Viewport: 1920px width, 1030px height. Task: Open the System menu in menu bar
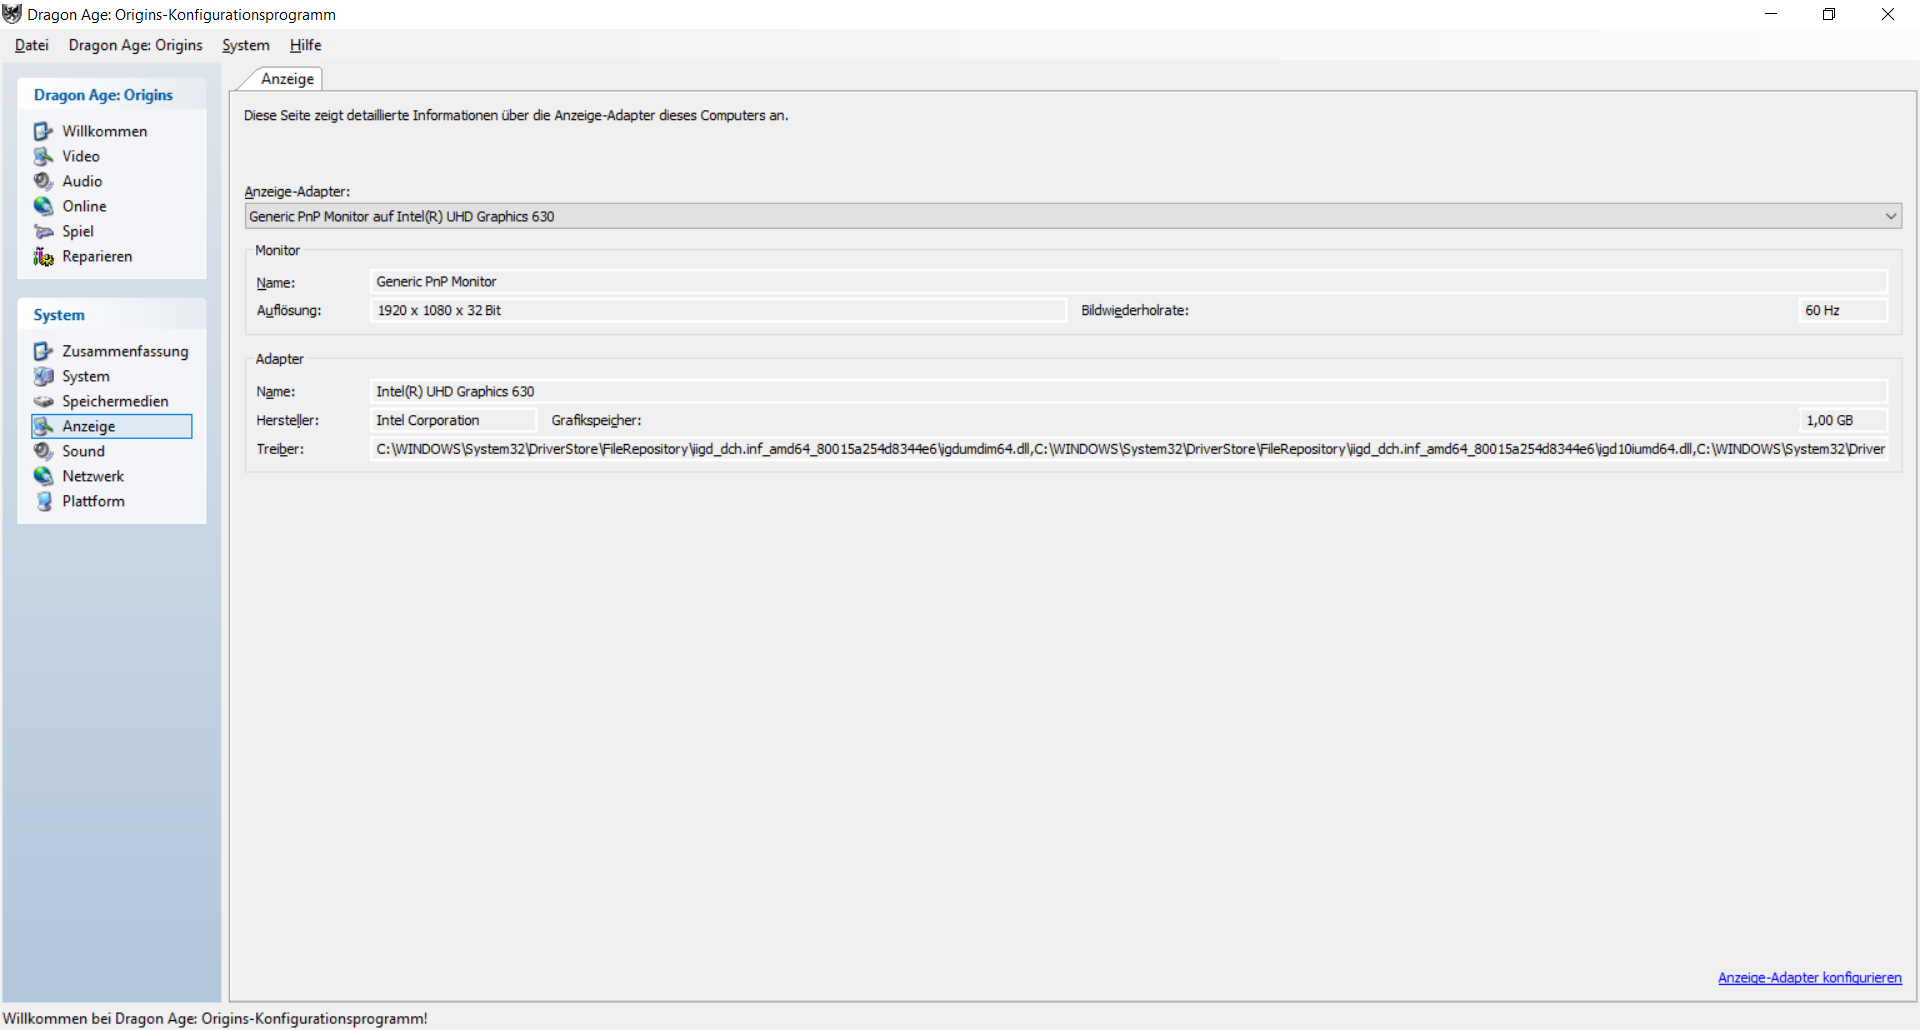point(246,45)
